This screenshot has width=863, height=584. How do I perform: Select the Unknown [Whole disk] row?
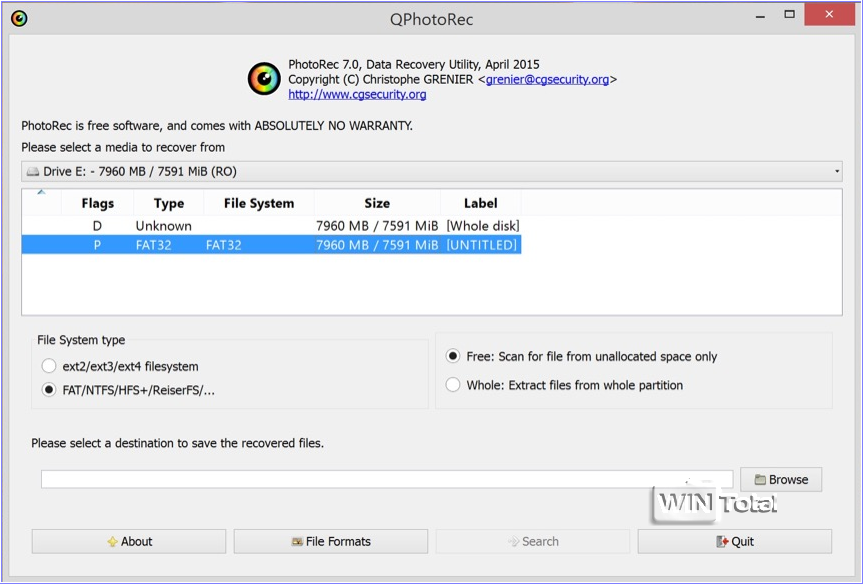click(271, 226)
